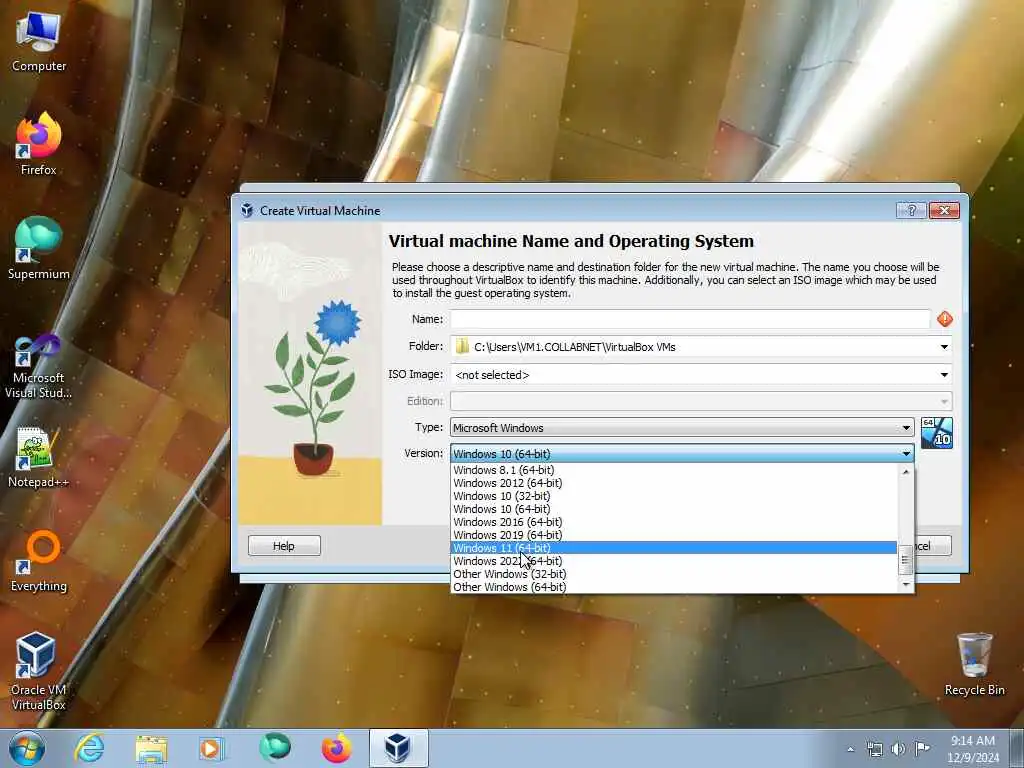The width and height of the screenshot is (1024, 768).
Task: Select Other Windows (32-bit) from list
Action: (x=675, y=574)
